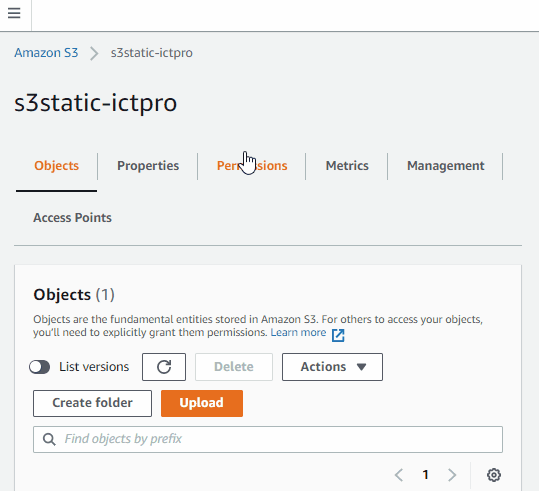Open the hamburger navigation menu
The width and height of the screenshot is (539, 491).
(14, 13)
